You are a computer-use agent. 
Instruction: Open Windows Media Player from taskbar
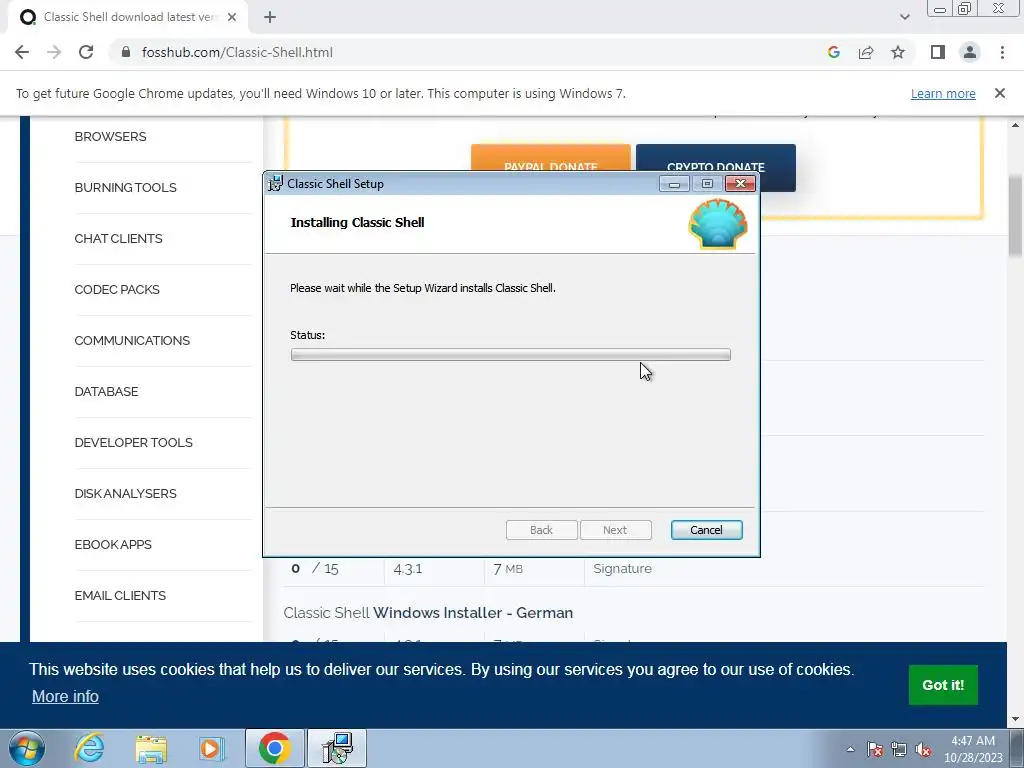coord(211,748)
